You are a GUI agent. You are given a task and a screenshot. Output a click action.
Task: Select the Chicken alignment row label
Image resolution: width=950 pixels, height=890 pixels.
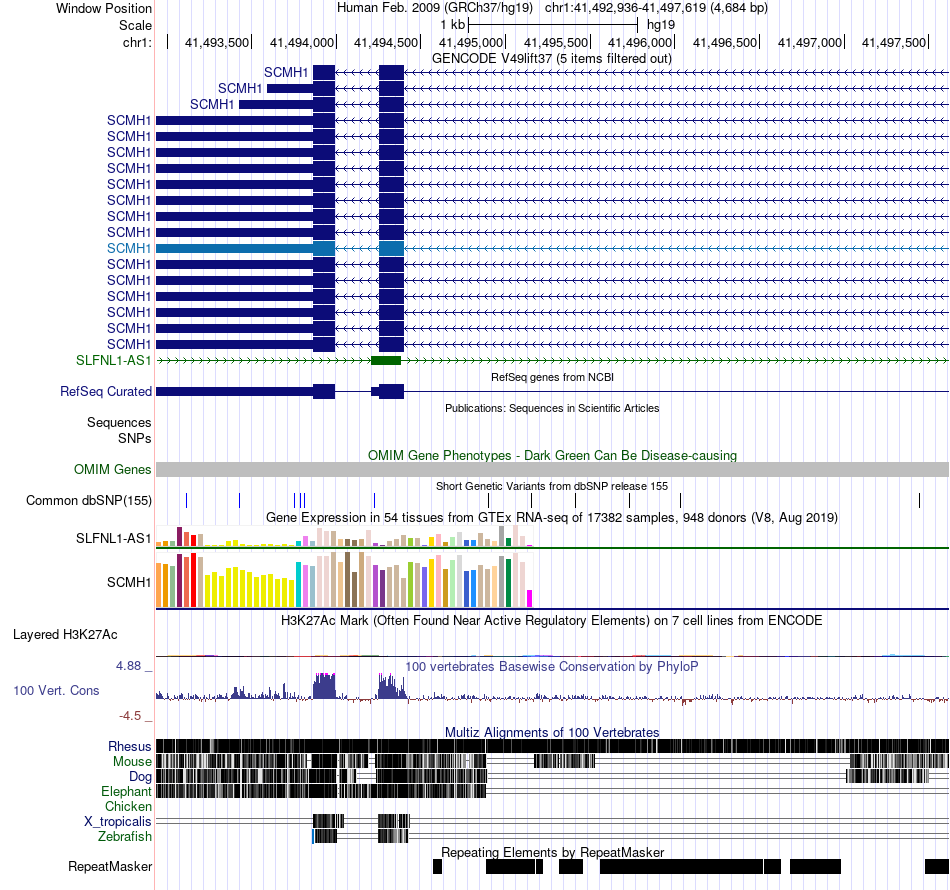128,806
